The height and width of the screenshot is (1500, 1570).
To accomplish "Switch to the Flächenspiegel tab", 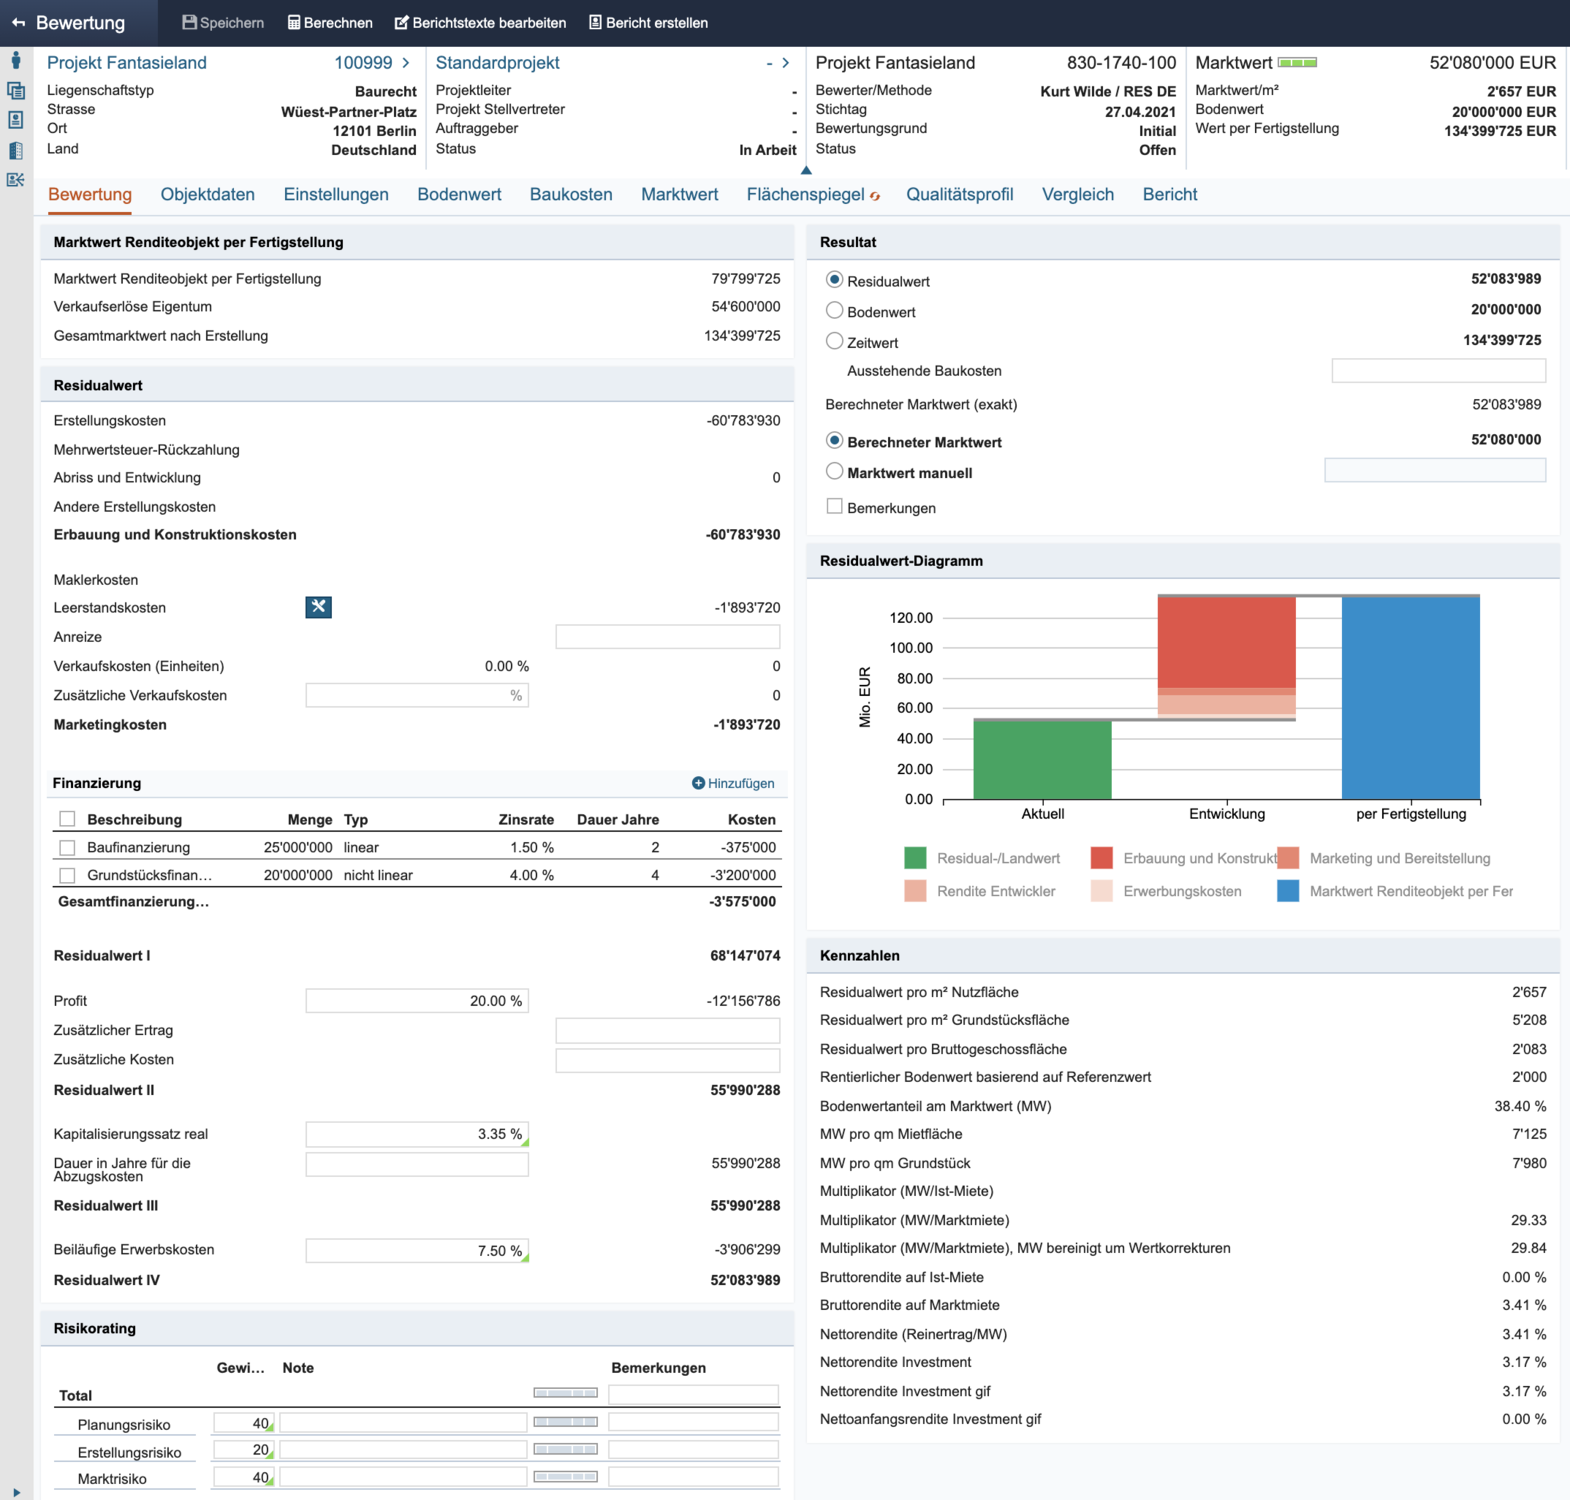I will [x=805, y=194].
